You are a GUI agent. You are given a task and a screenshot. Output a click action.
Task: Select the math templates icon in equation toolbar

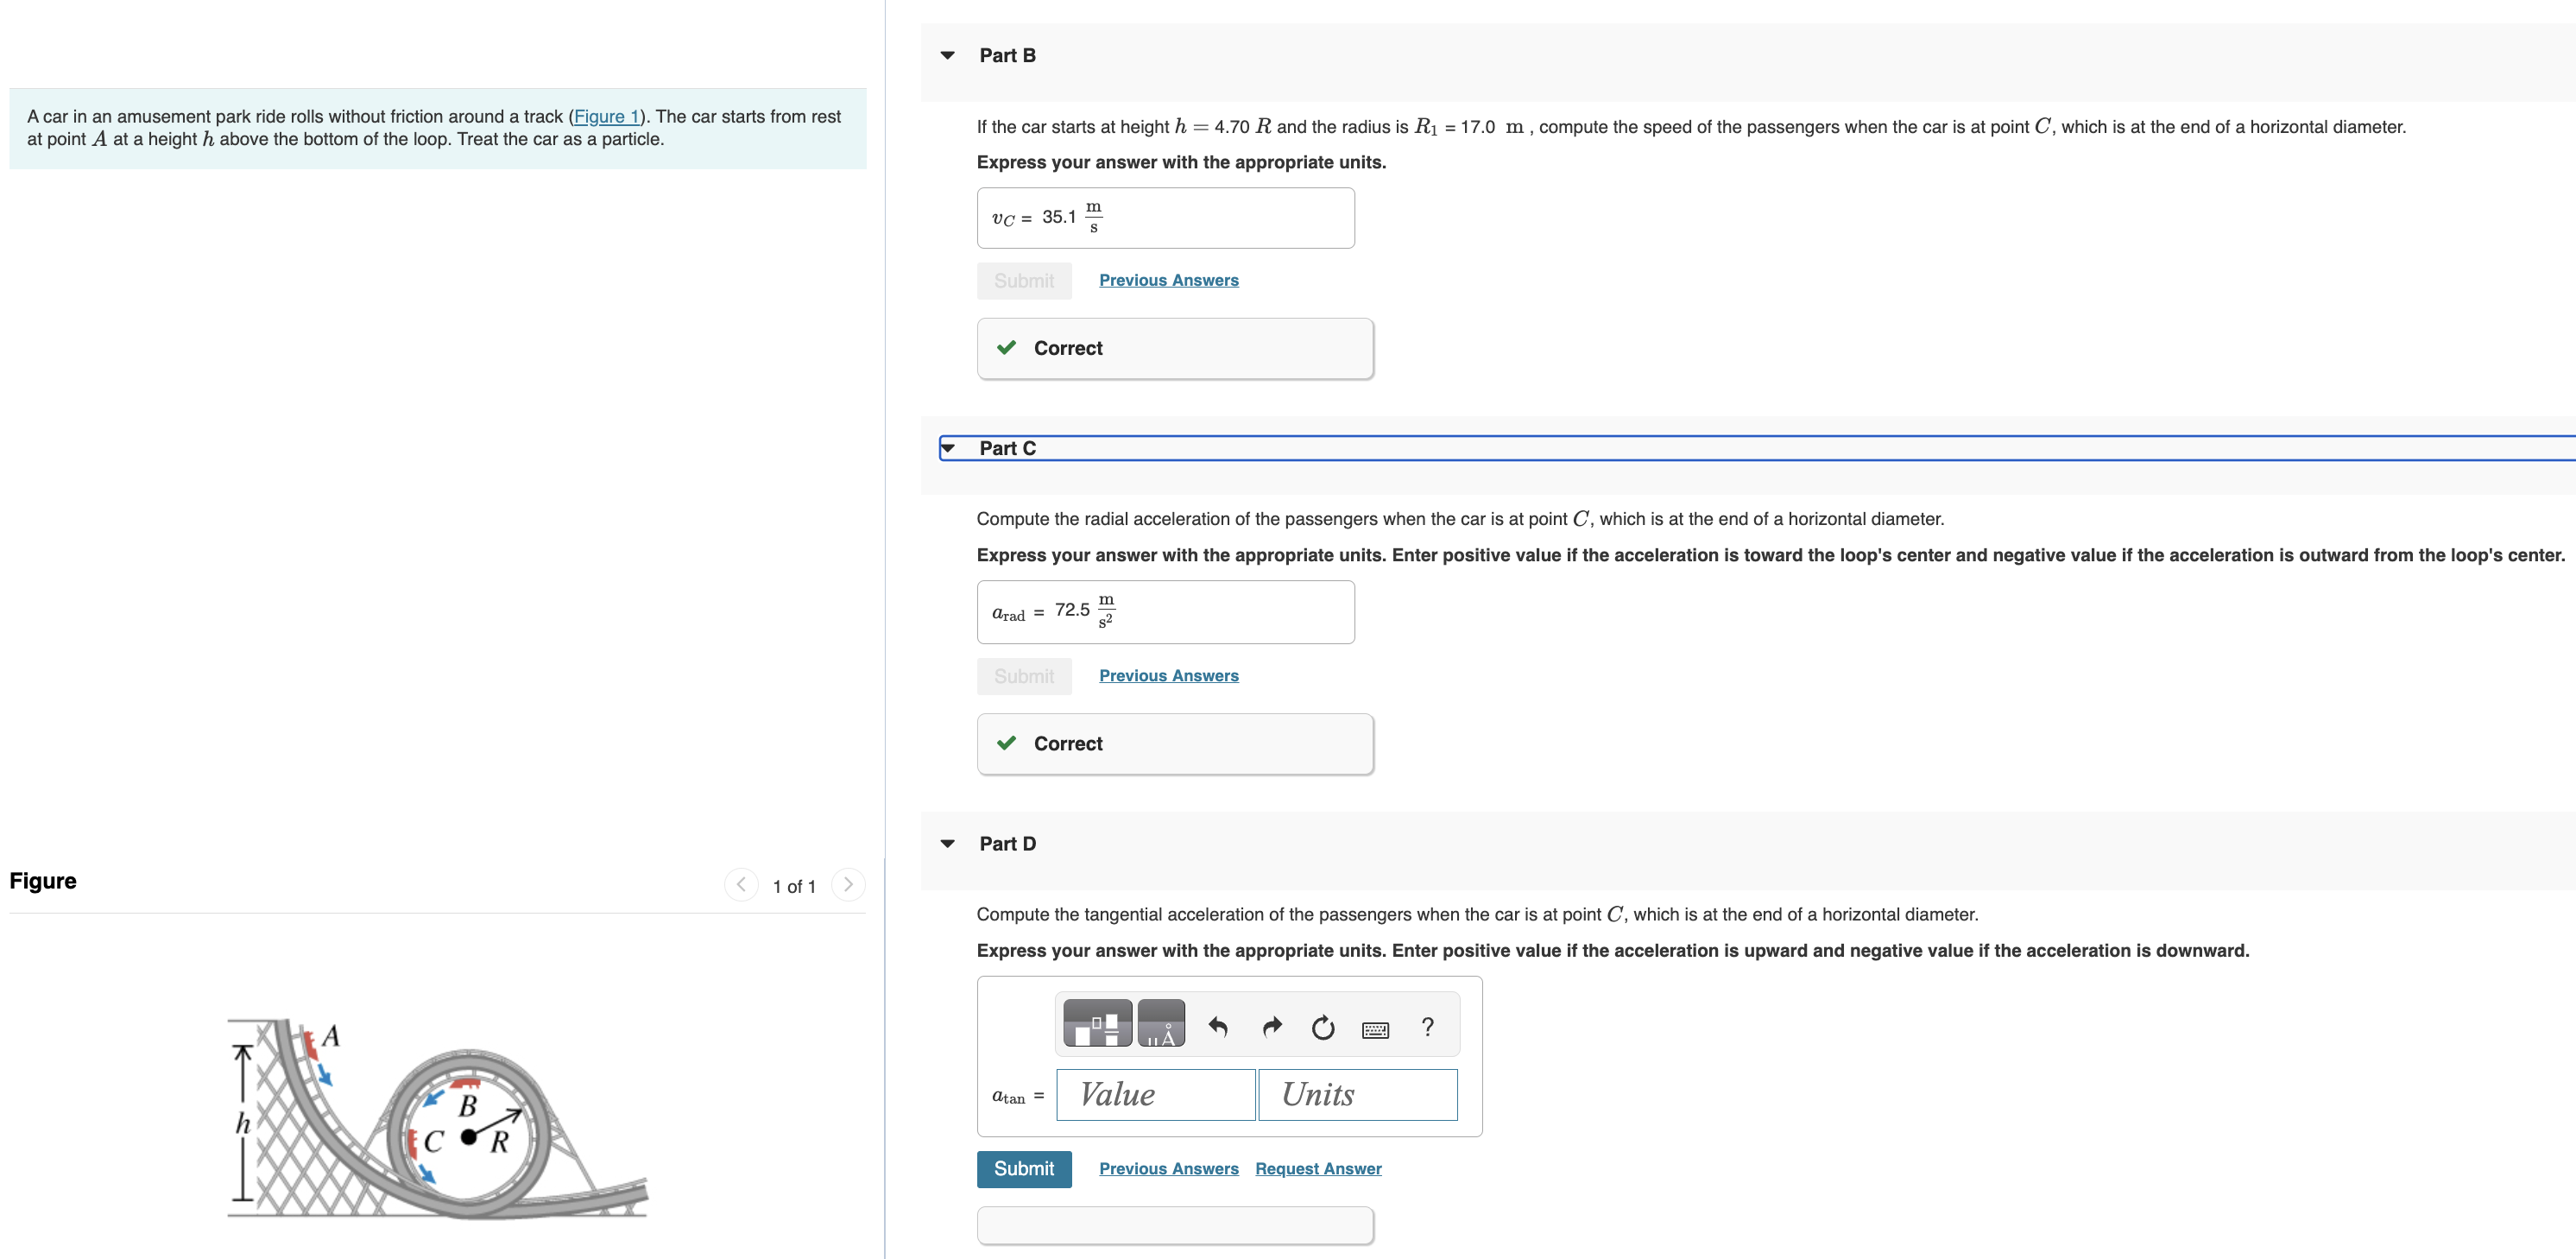point(1096,1024)
